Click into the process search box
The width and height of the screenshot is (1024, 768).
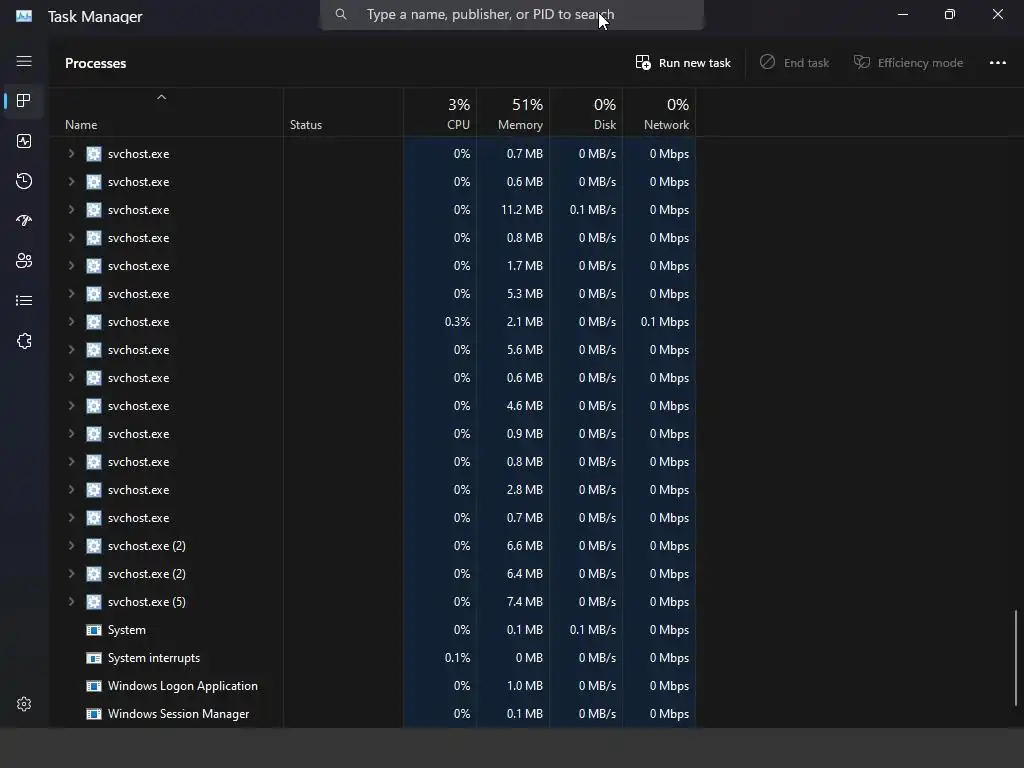[512, 14]
